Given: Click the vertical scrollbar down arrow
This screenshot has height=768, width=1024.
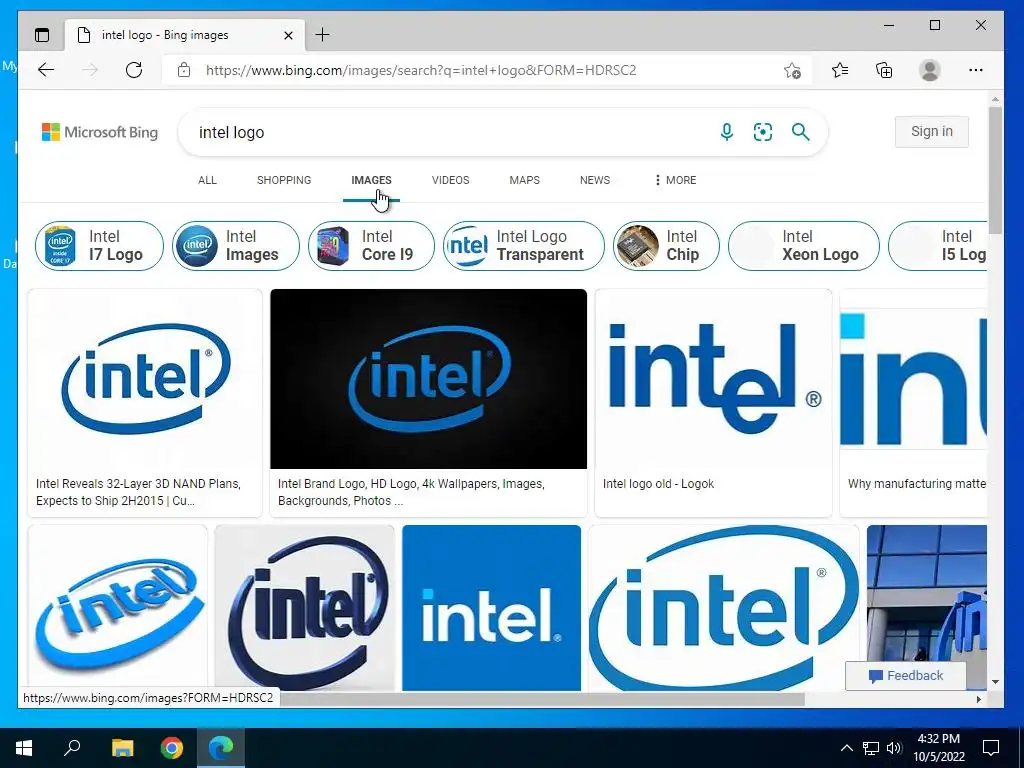Looking at the screenshot, I should click(x=995, y=682).
